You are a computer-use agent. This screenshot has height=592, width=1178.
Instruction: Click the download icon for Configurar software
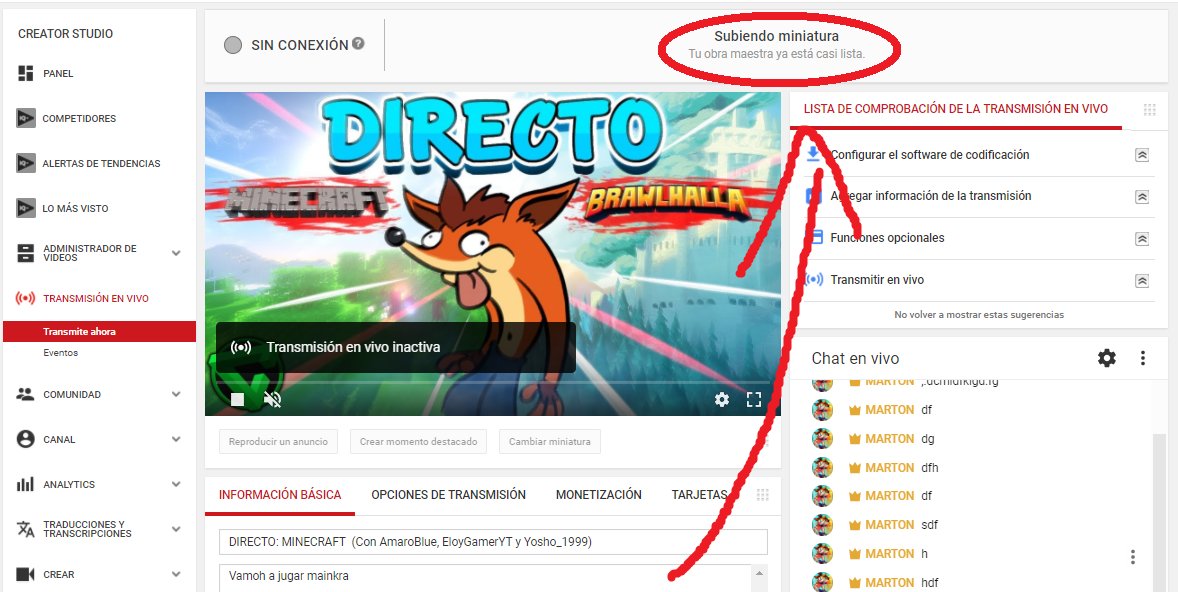pyautogui.click(x=813, y=155)
